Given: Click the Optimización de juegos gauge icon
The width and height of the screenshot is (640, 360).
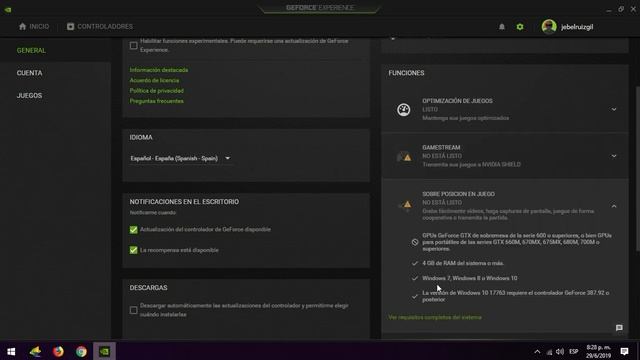Looking at the screenshot, I should (x=404, y=109).
